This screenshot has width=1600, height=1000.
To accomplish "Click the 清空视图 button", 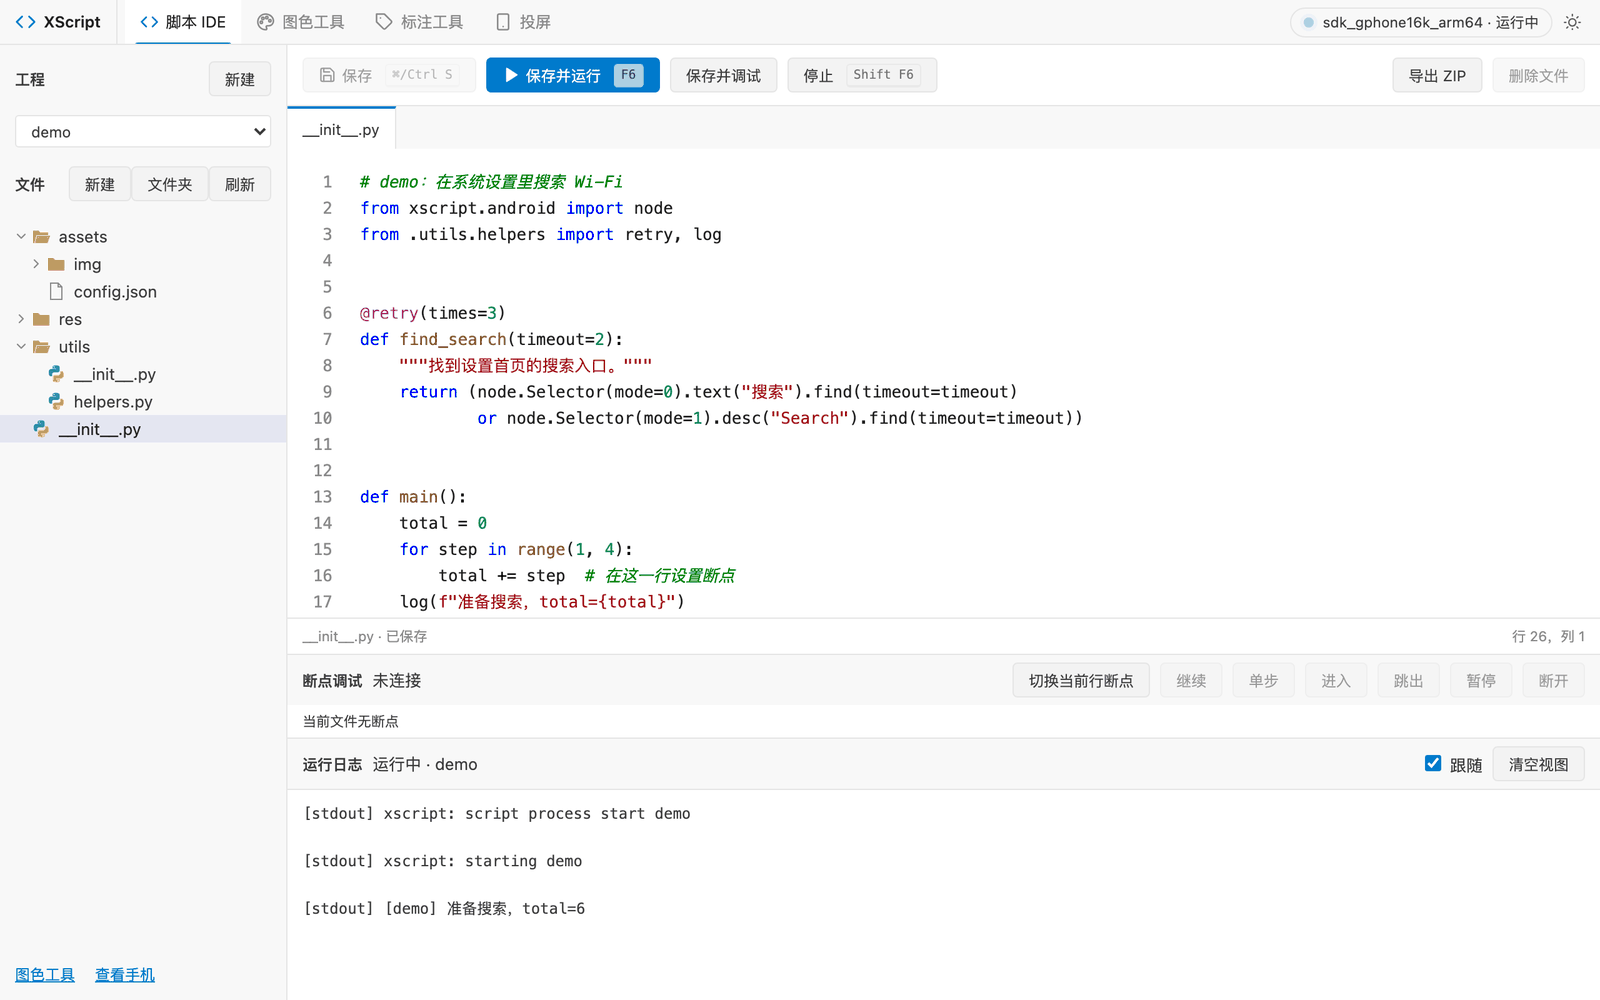I will (1538, 764).
